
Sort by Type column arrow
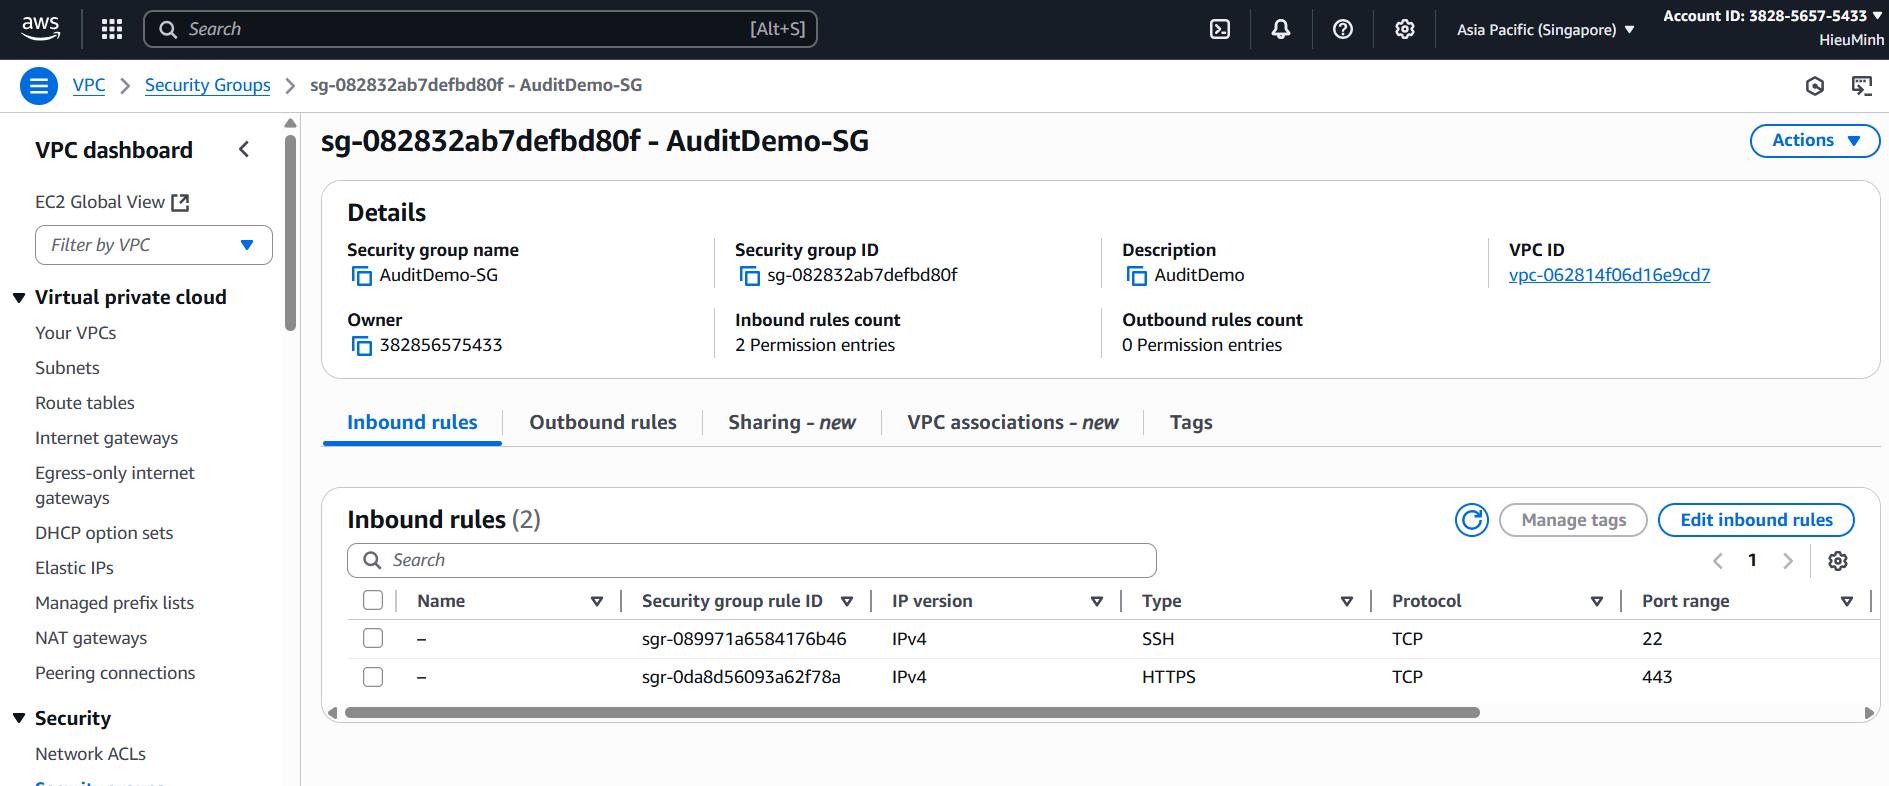pyautogui.click(x=1347, y=601)
